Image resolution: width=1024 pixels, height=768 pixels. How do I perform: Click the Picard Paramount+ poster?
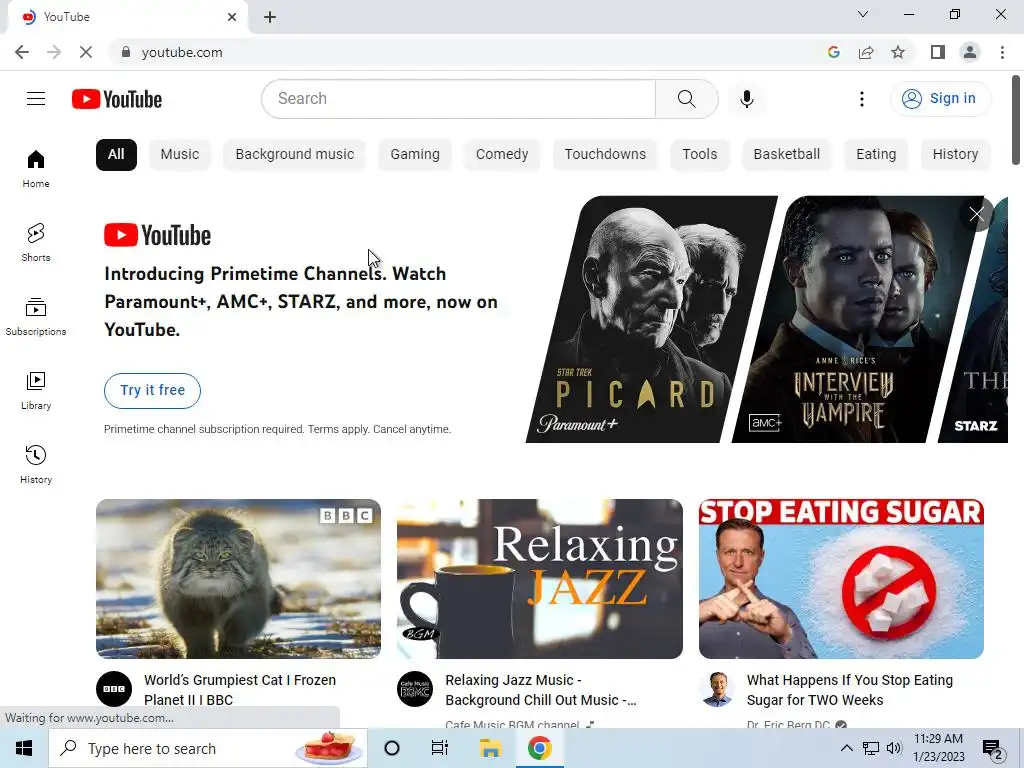coord(650,319)
